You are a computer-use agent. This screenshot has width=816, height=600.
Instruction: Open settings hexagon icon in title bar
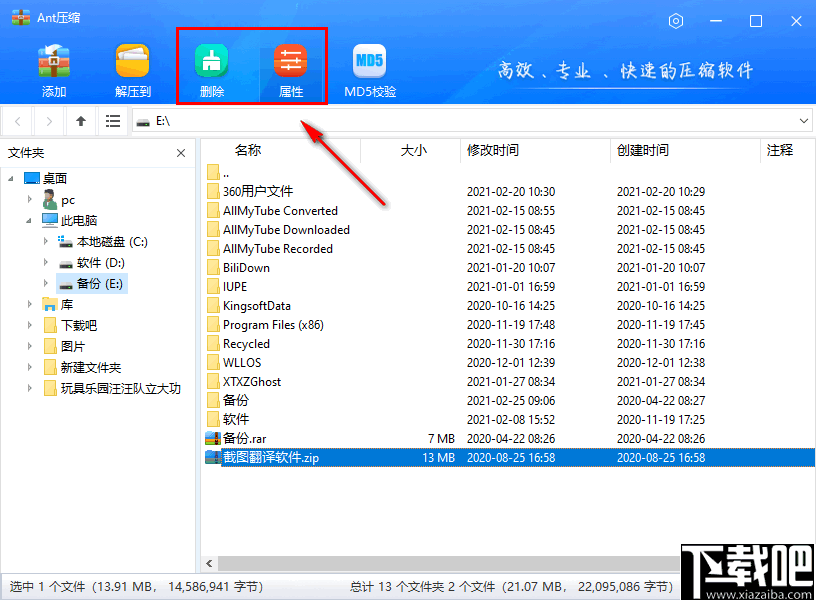675,21
